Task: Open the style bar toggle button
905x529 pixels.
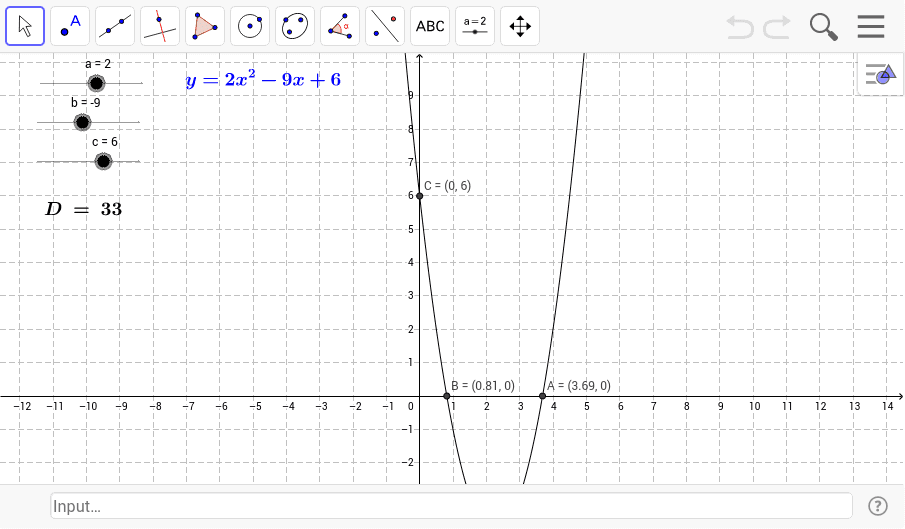Action: pyautogui.click(x=881, y=74)
